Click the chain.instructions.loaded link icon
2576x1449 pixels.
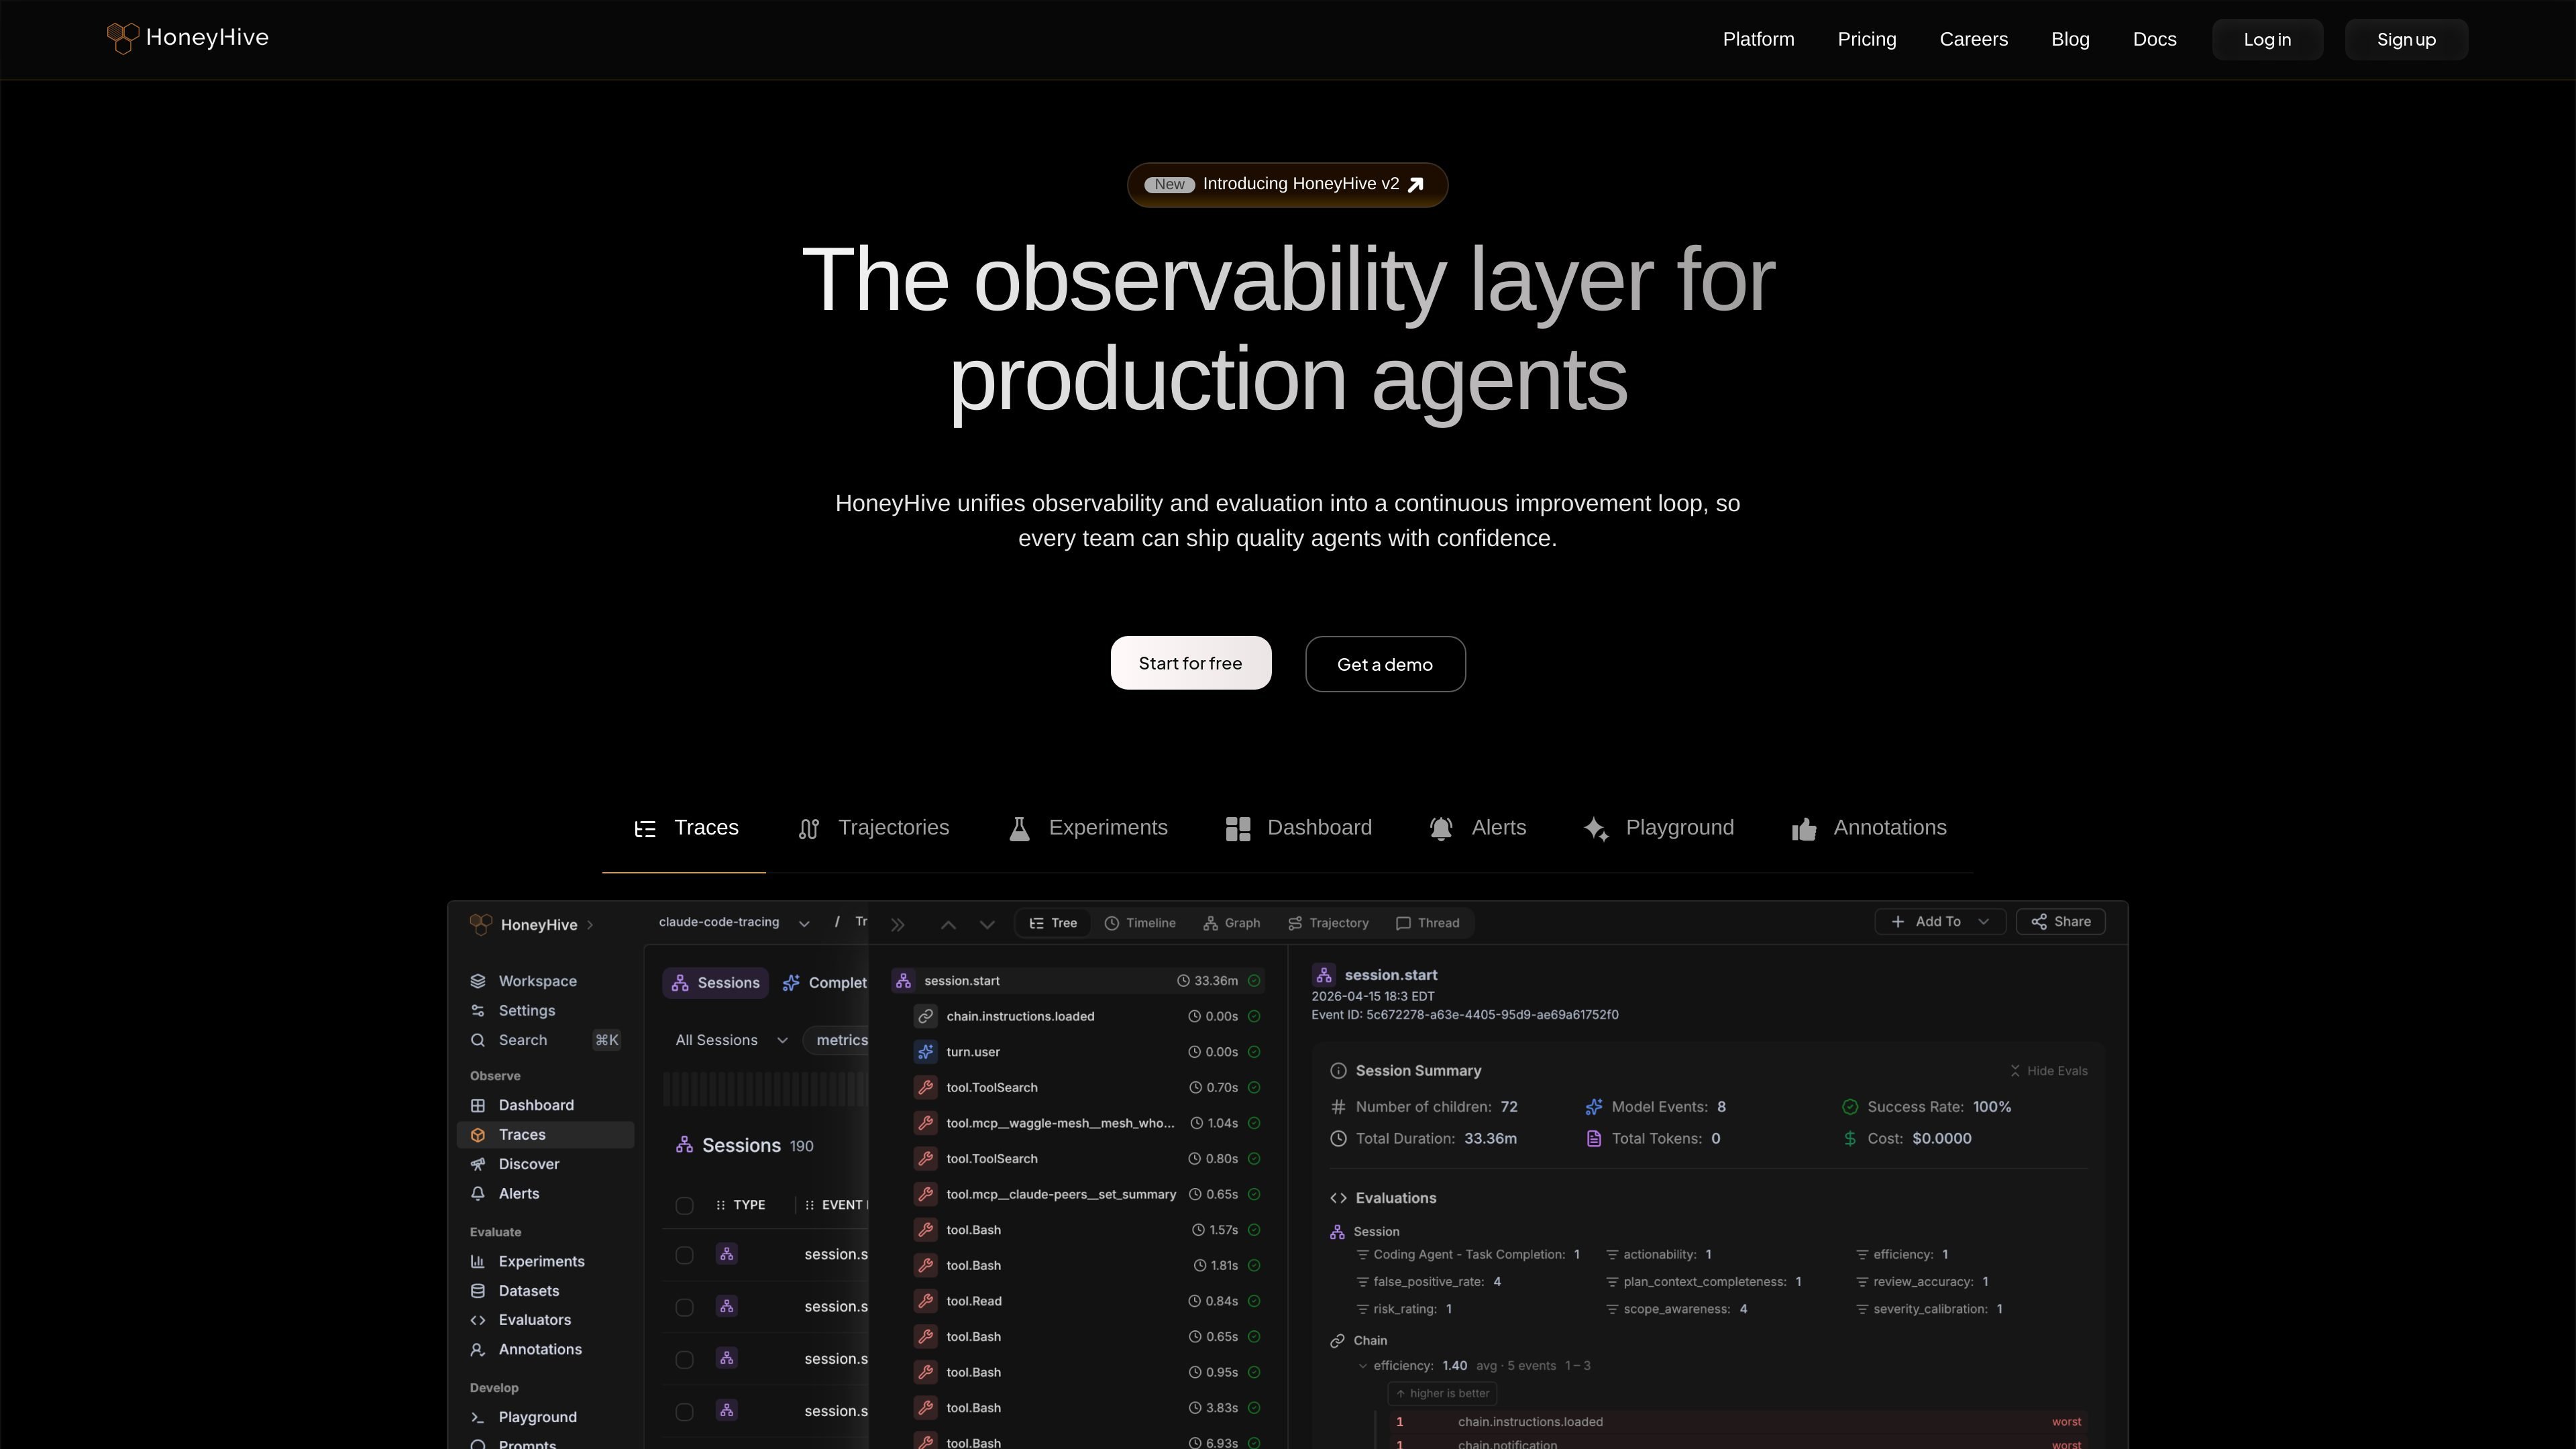(926, 1017)
